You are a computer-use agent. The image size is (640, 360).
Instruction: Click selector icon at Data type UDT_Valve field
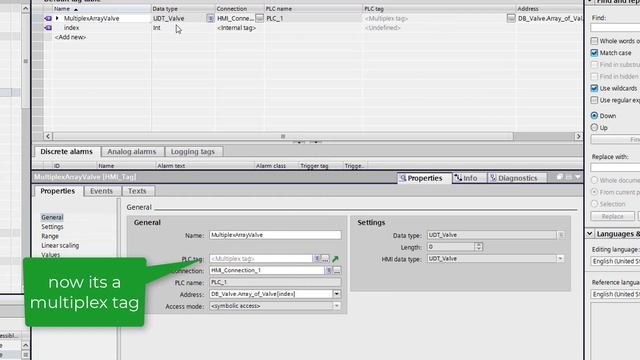[561, 235]
